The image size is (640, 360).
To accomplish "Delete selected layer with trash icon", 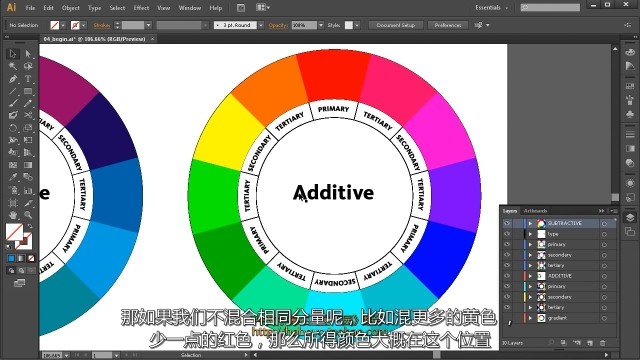I will coord(602,343).
